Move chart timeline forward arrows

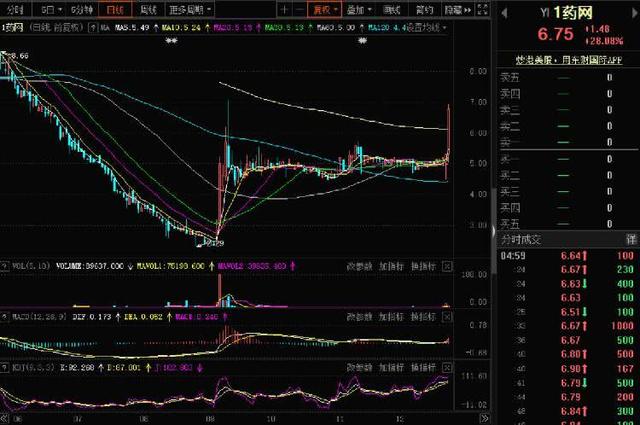[484, 418]
